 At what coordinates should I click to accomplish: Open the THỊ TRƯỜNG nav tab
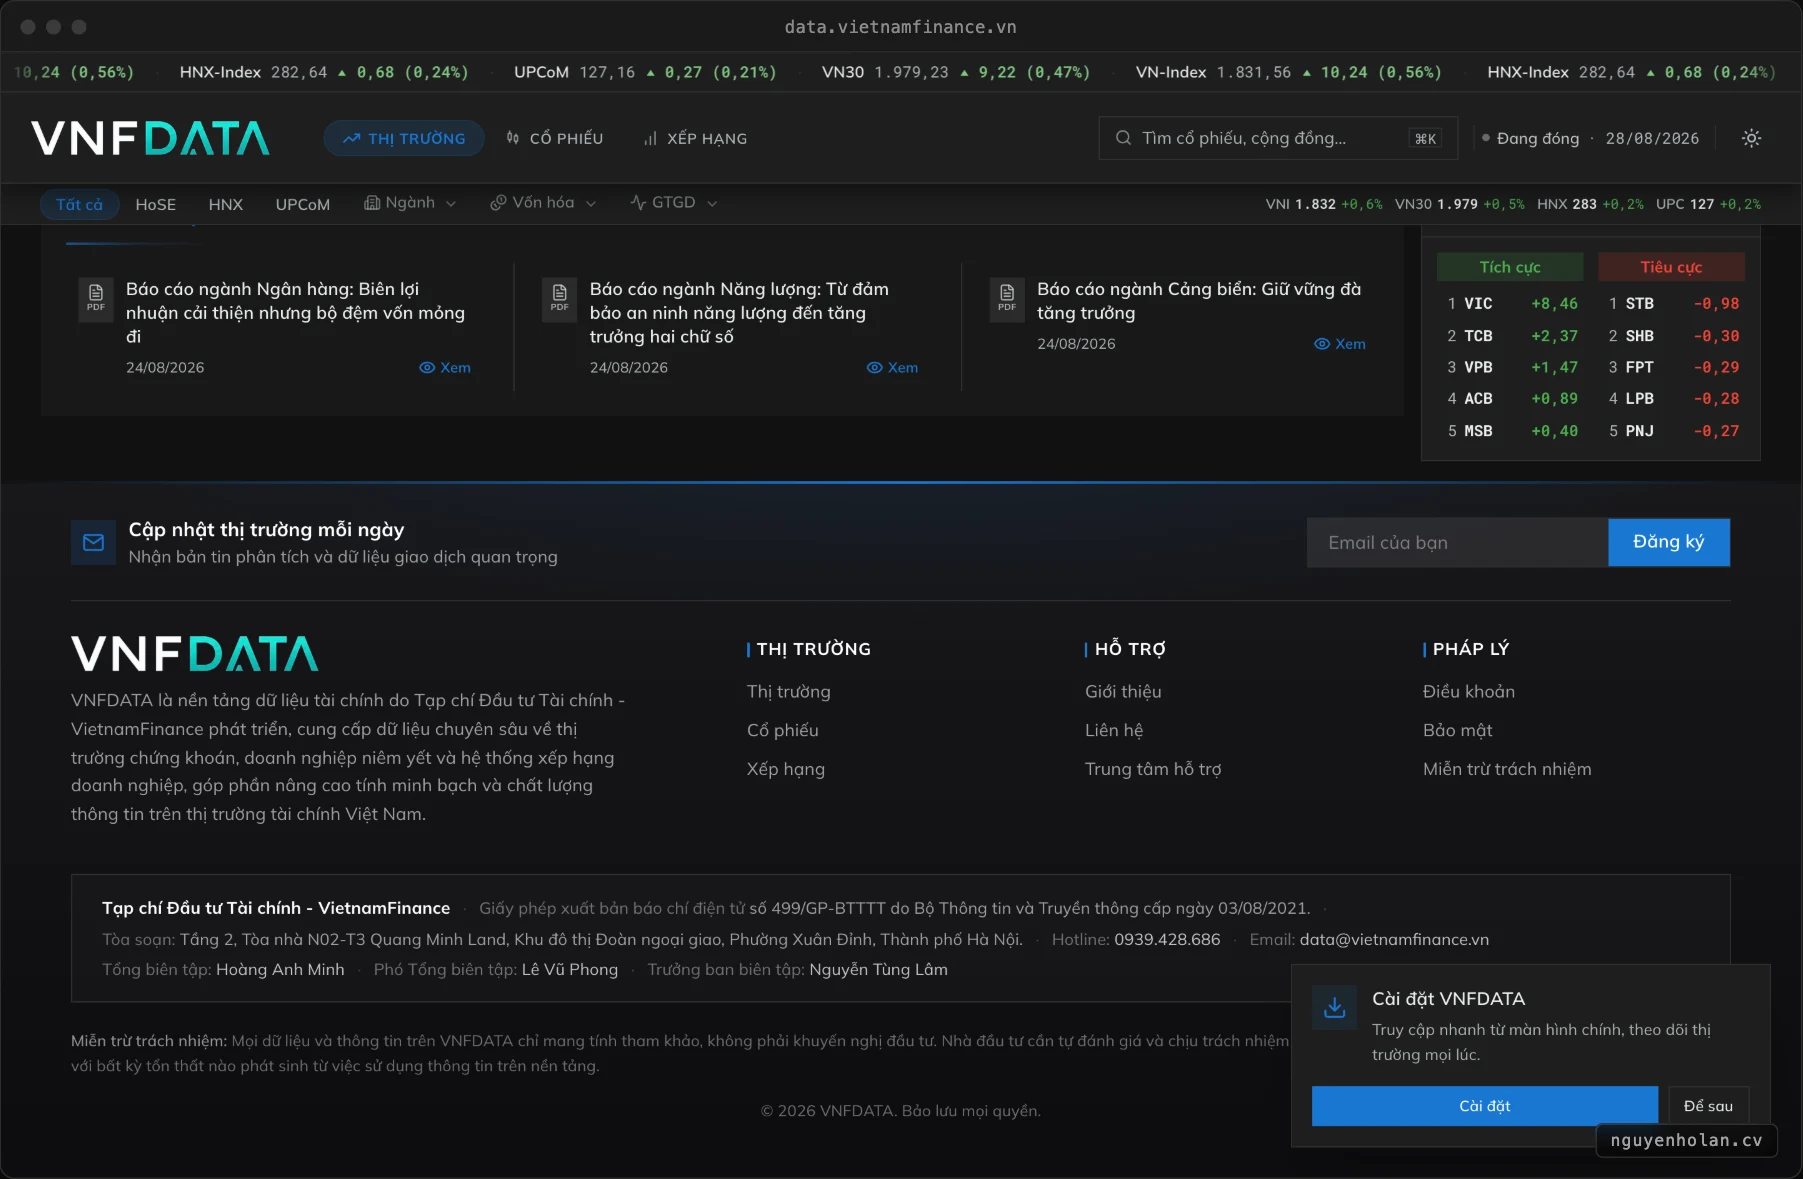click(x=404, y=138)
